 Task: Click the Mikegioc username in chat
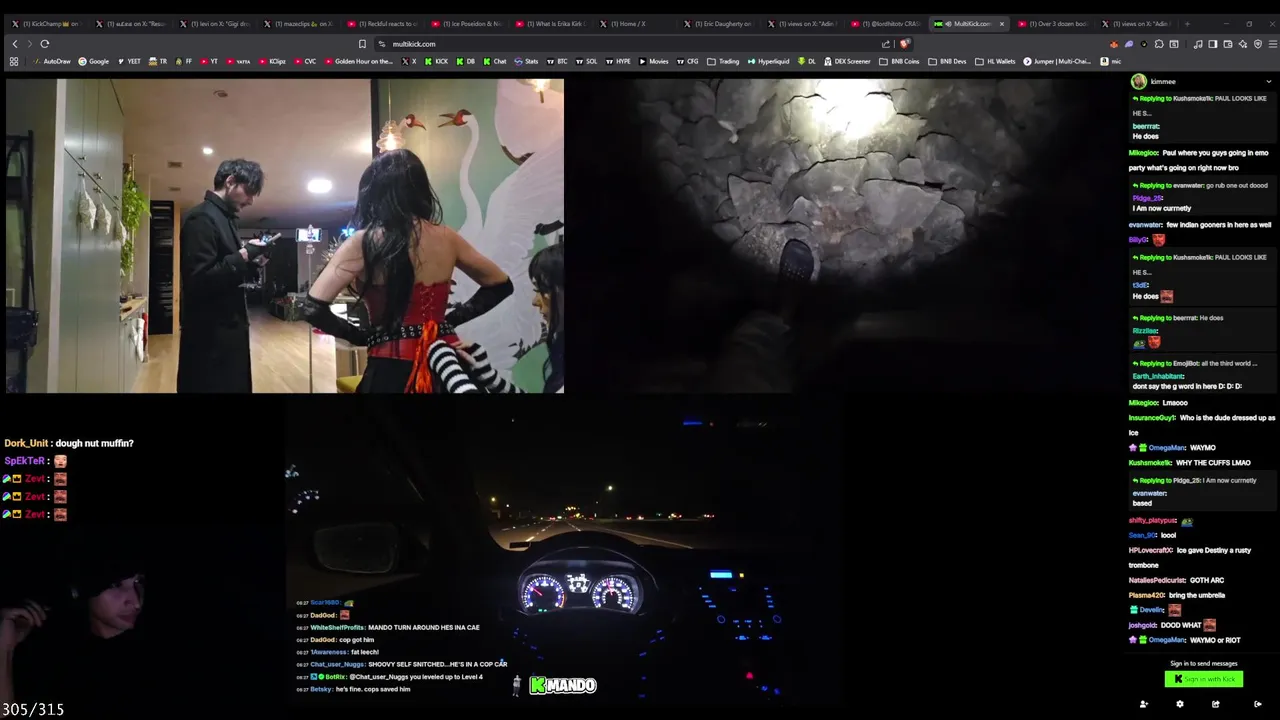coord(1144,153)
